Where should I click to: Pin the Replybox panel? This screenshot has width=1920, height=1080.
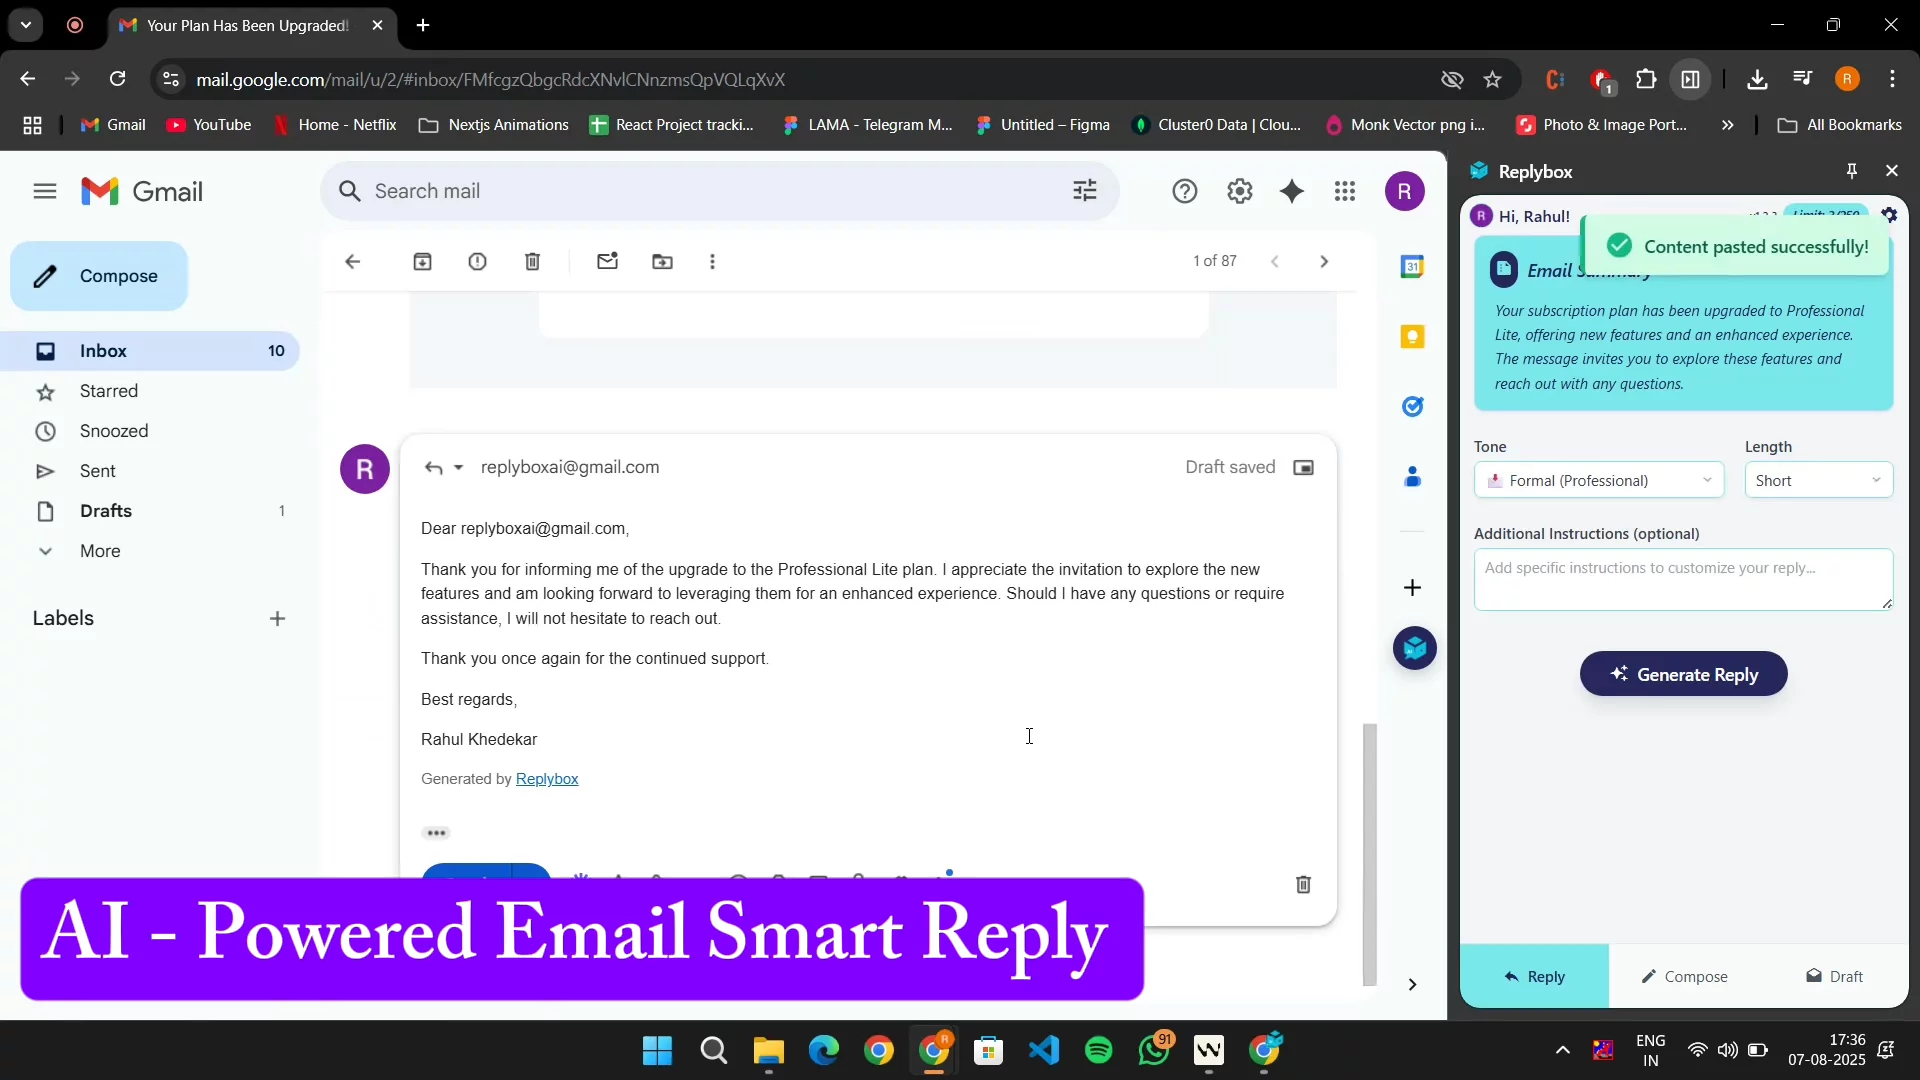[x=1851, y=171]
